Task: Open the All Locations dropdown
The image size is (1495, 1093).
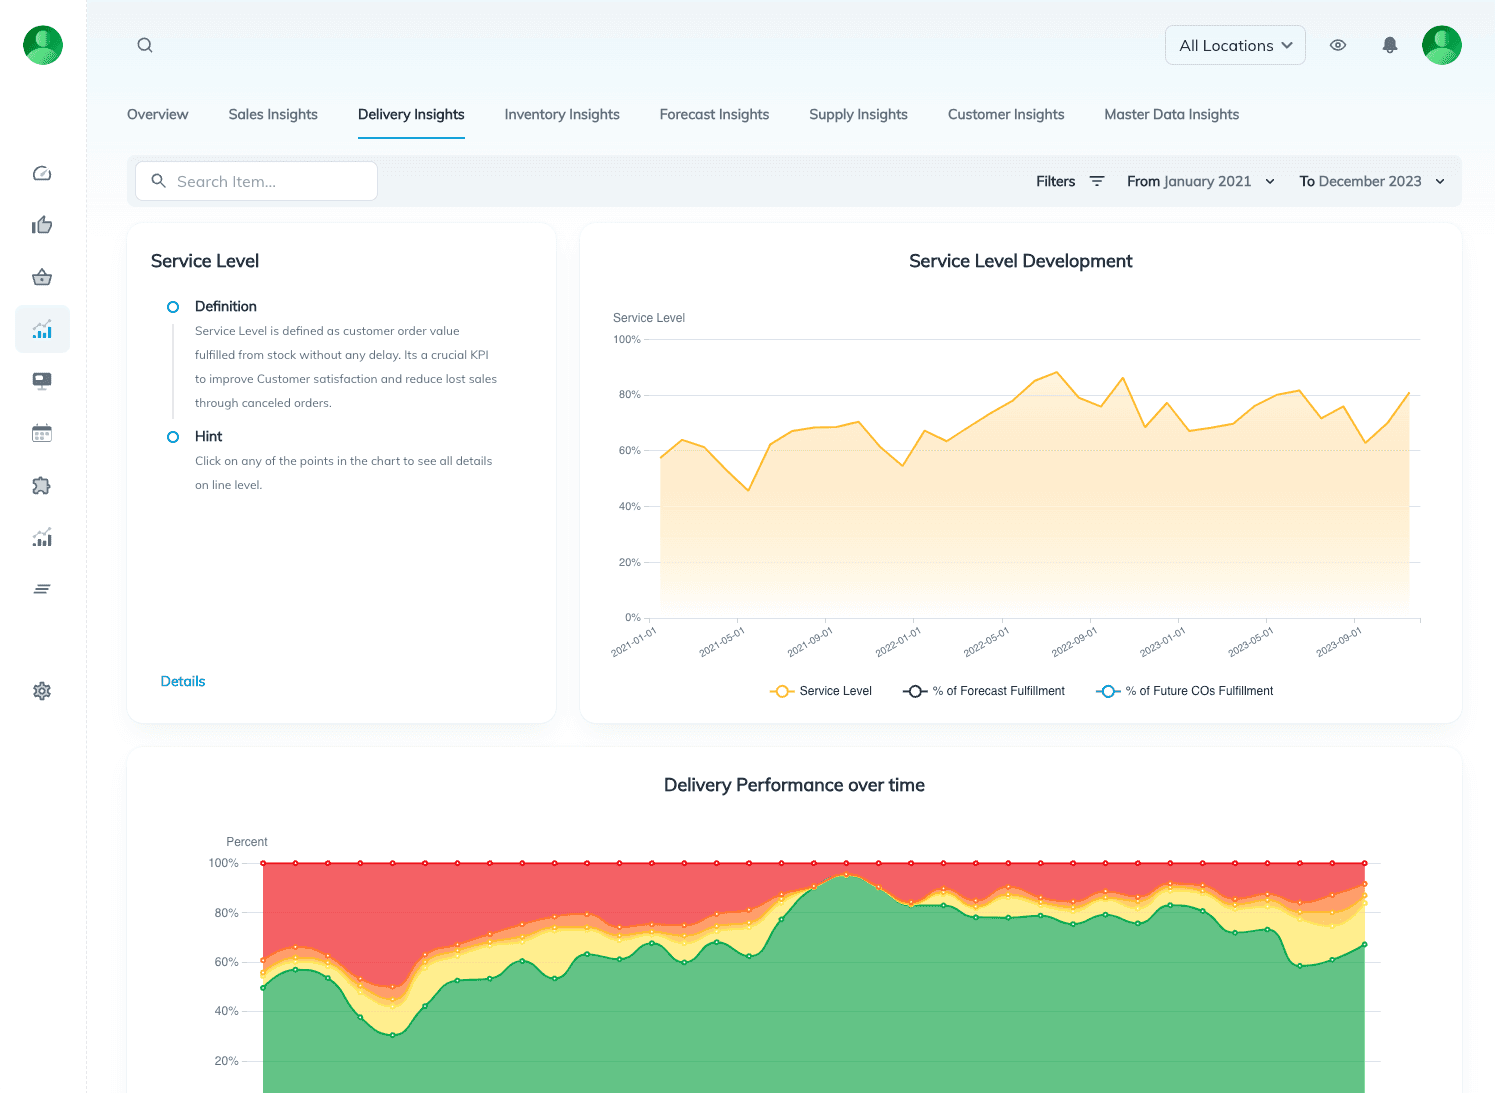Action: [x=1235, y=45]
